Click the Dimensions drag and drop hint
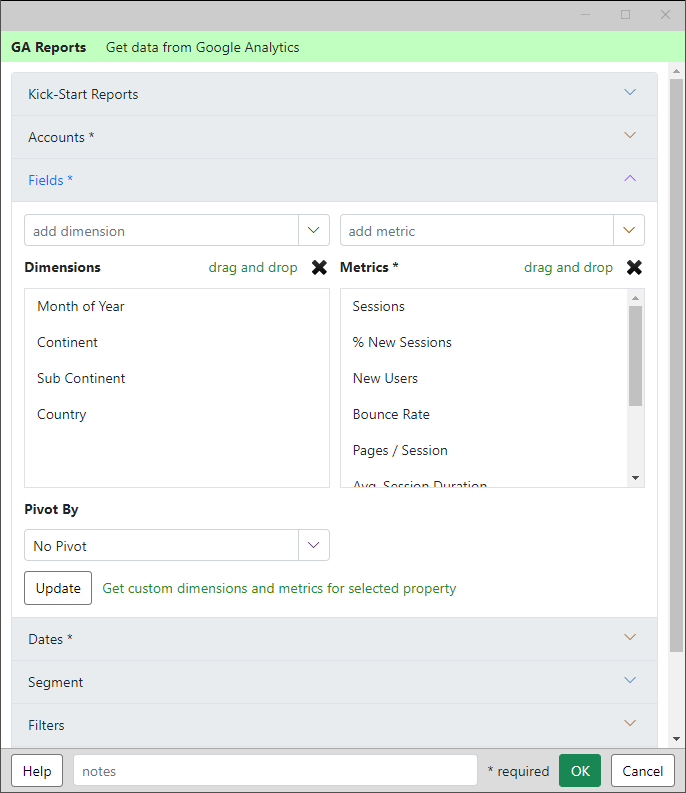 point(253,267)
